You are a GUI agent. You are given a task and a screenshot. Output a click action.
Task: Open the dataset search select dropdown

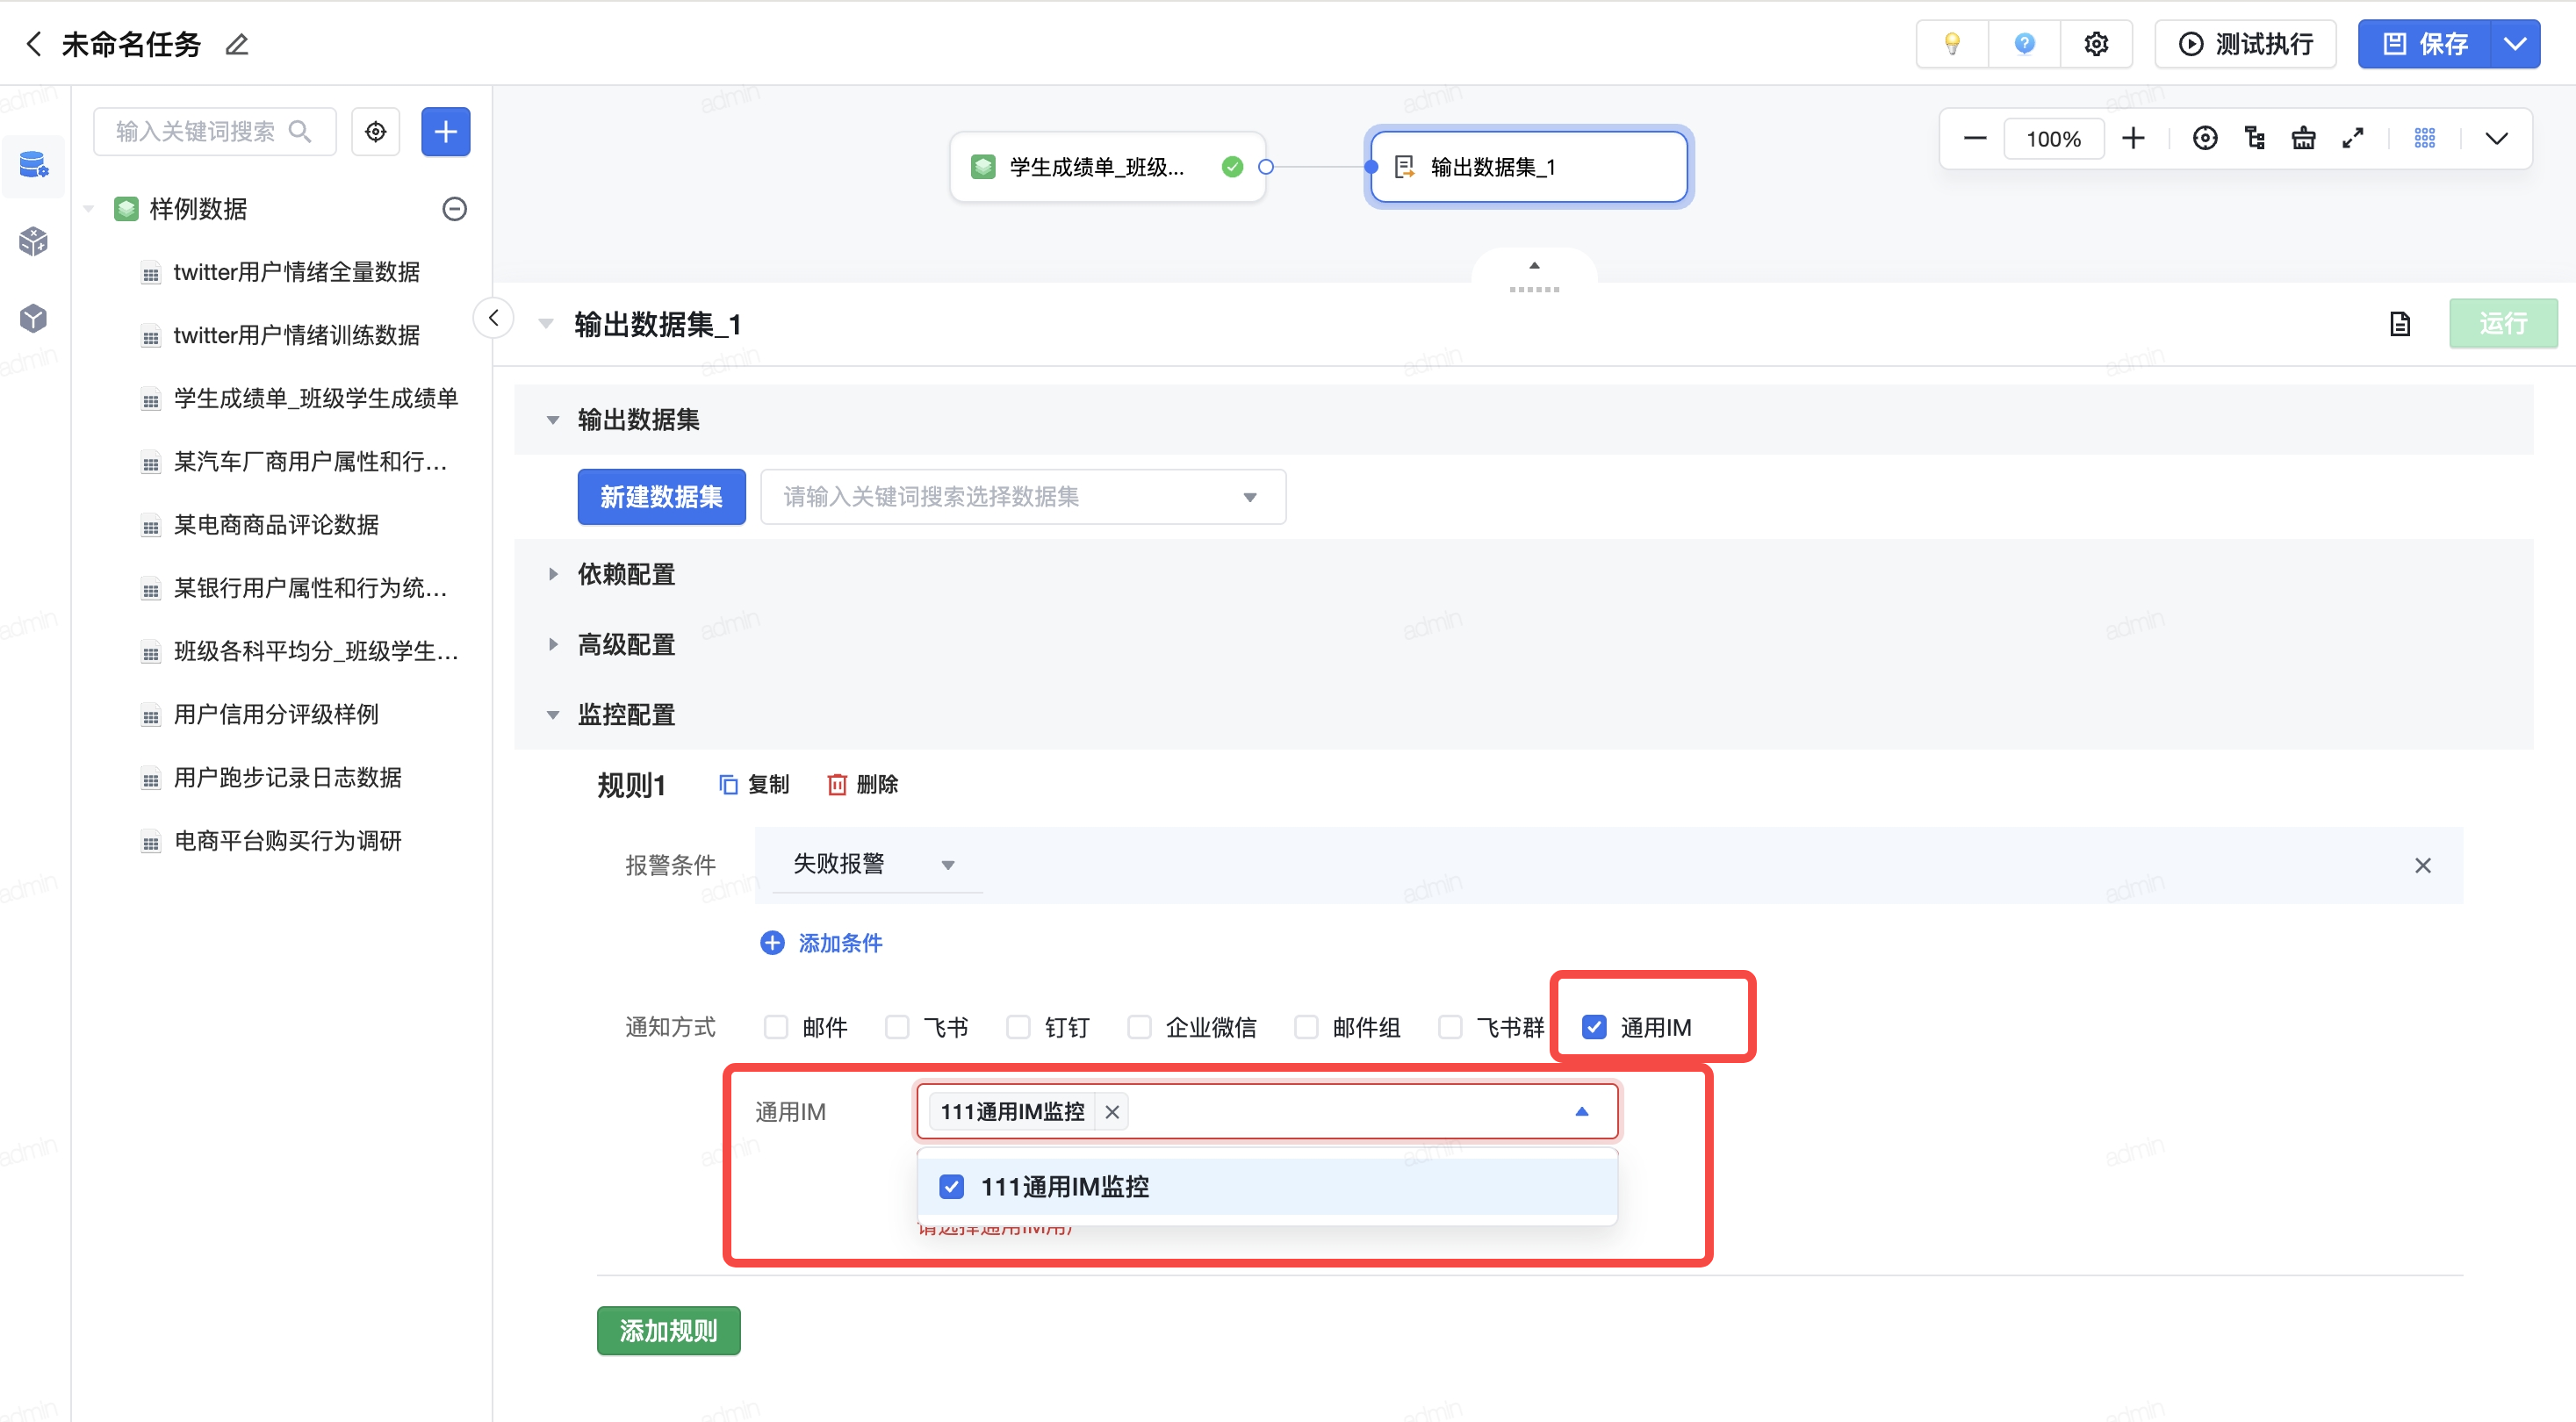[x=1022, y=497]
